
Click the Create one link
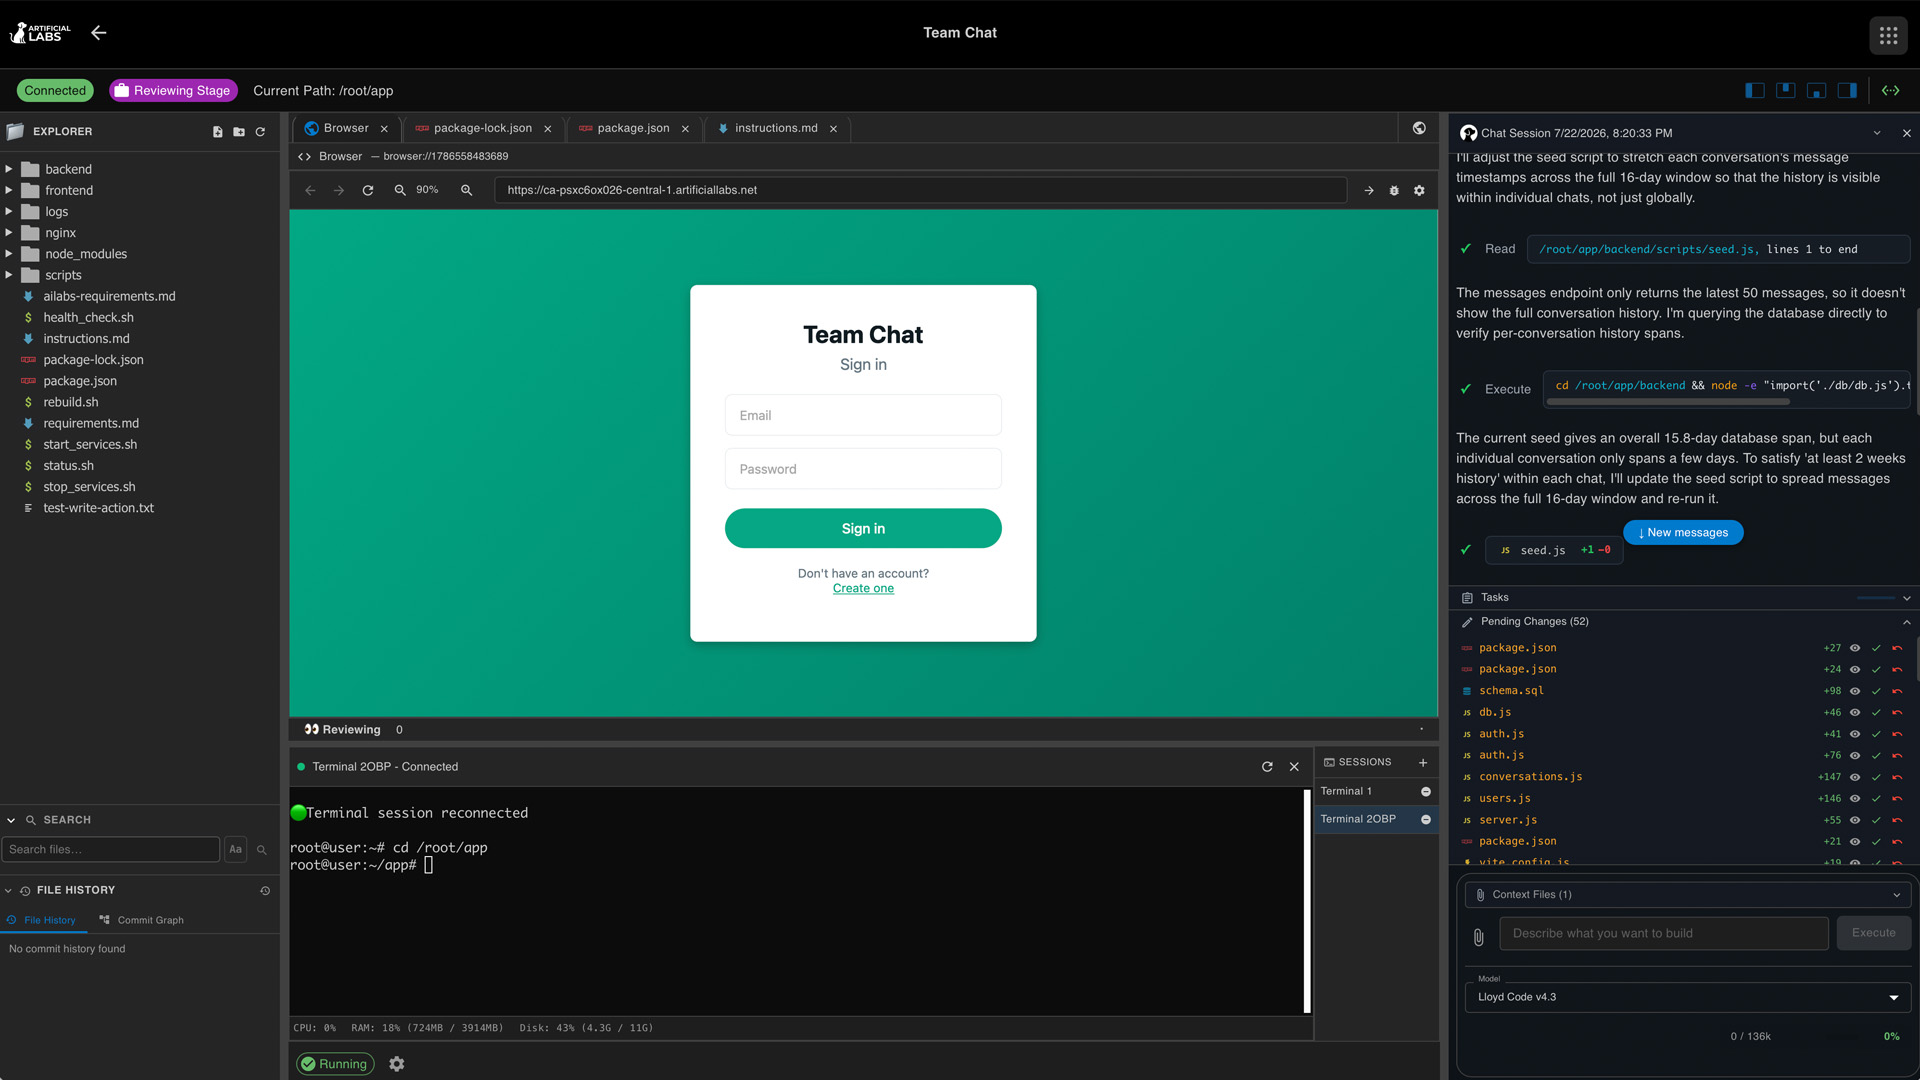863,589
